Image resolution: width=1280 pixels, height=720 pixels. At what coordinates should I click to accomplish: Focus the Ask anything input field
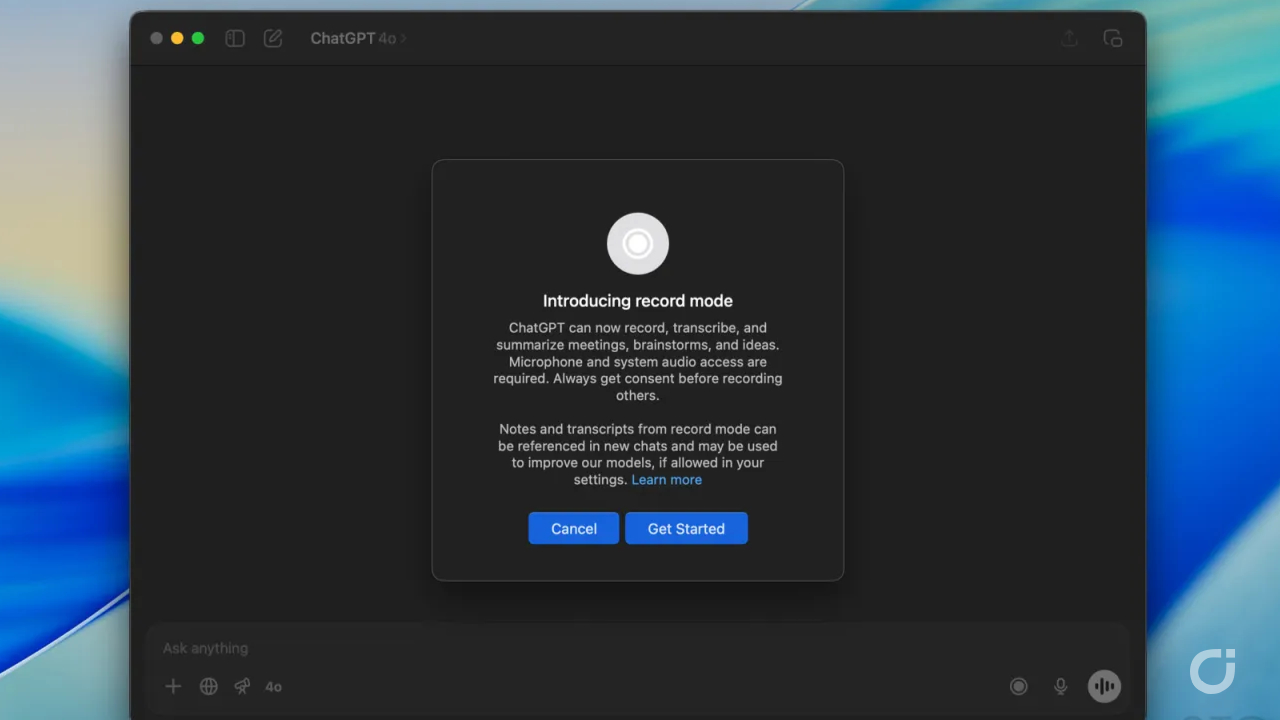[x=638, y=648]
